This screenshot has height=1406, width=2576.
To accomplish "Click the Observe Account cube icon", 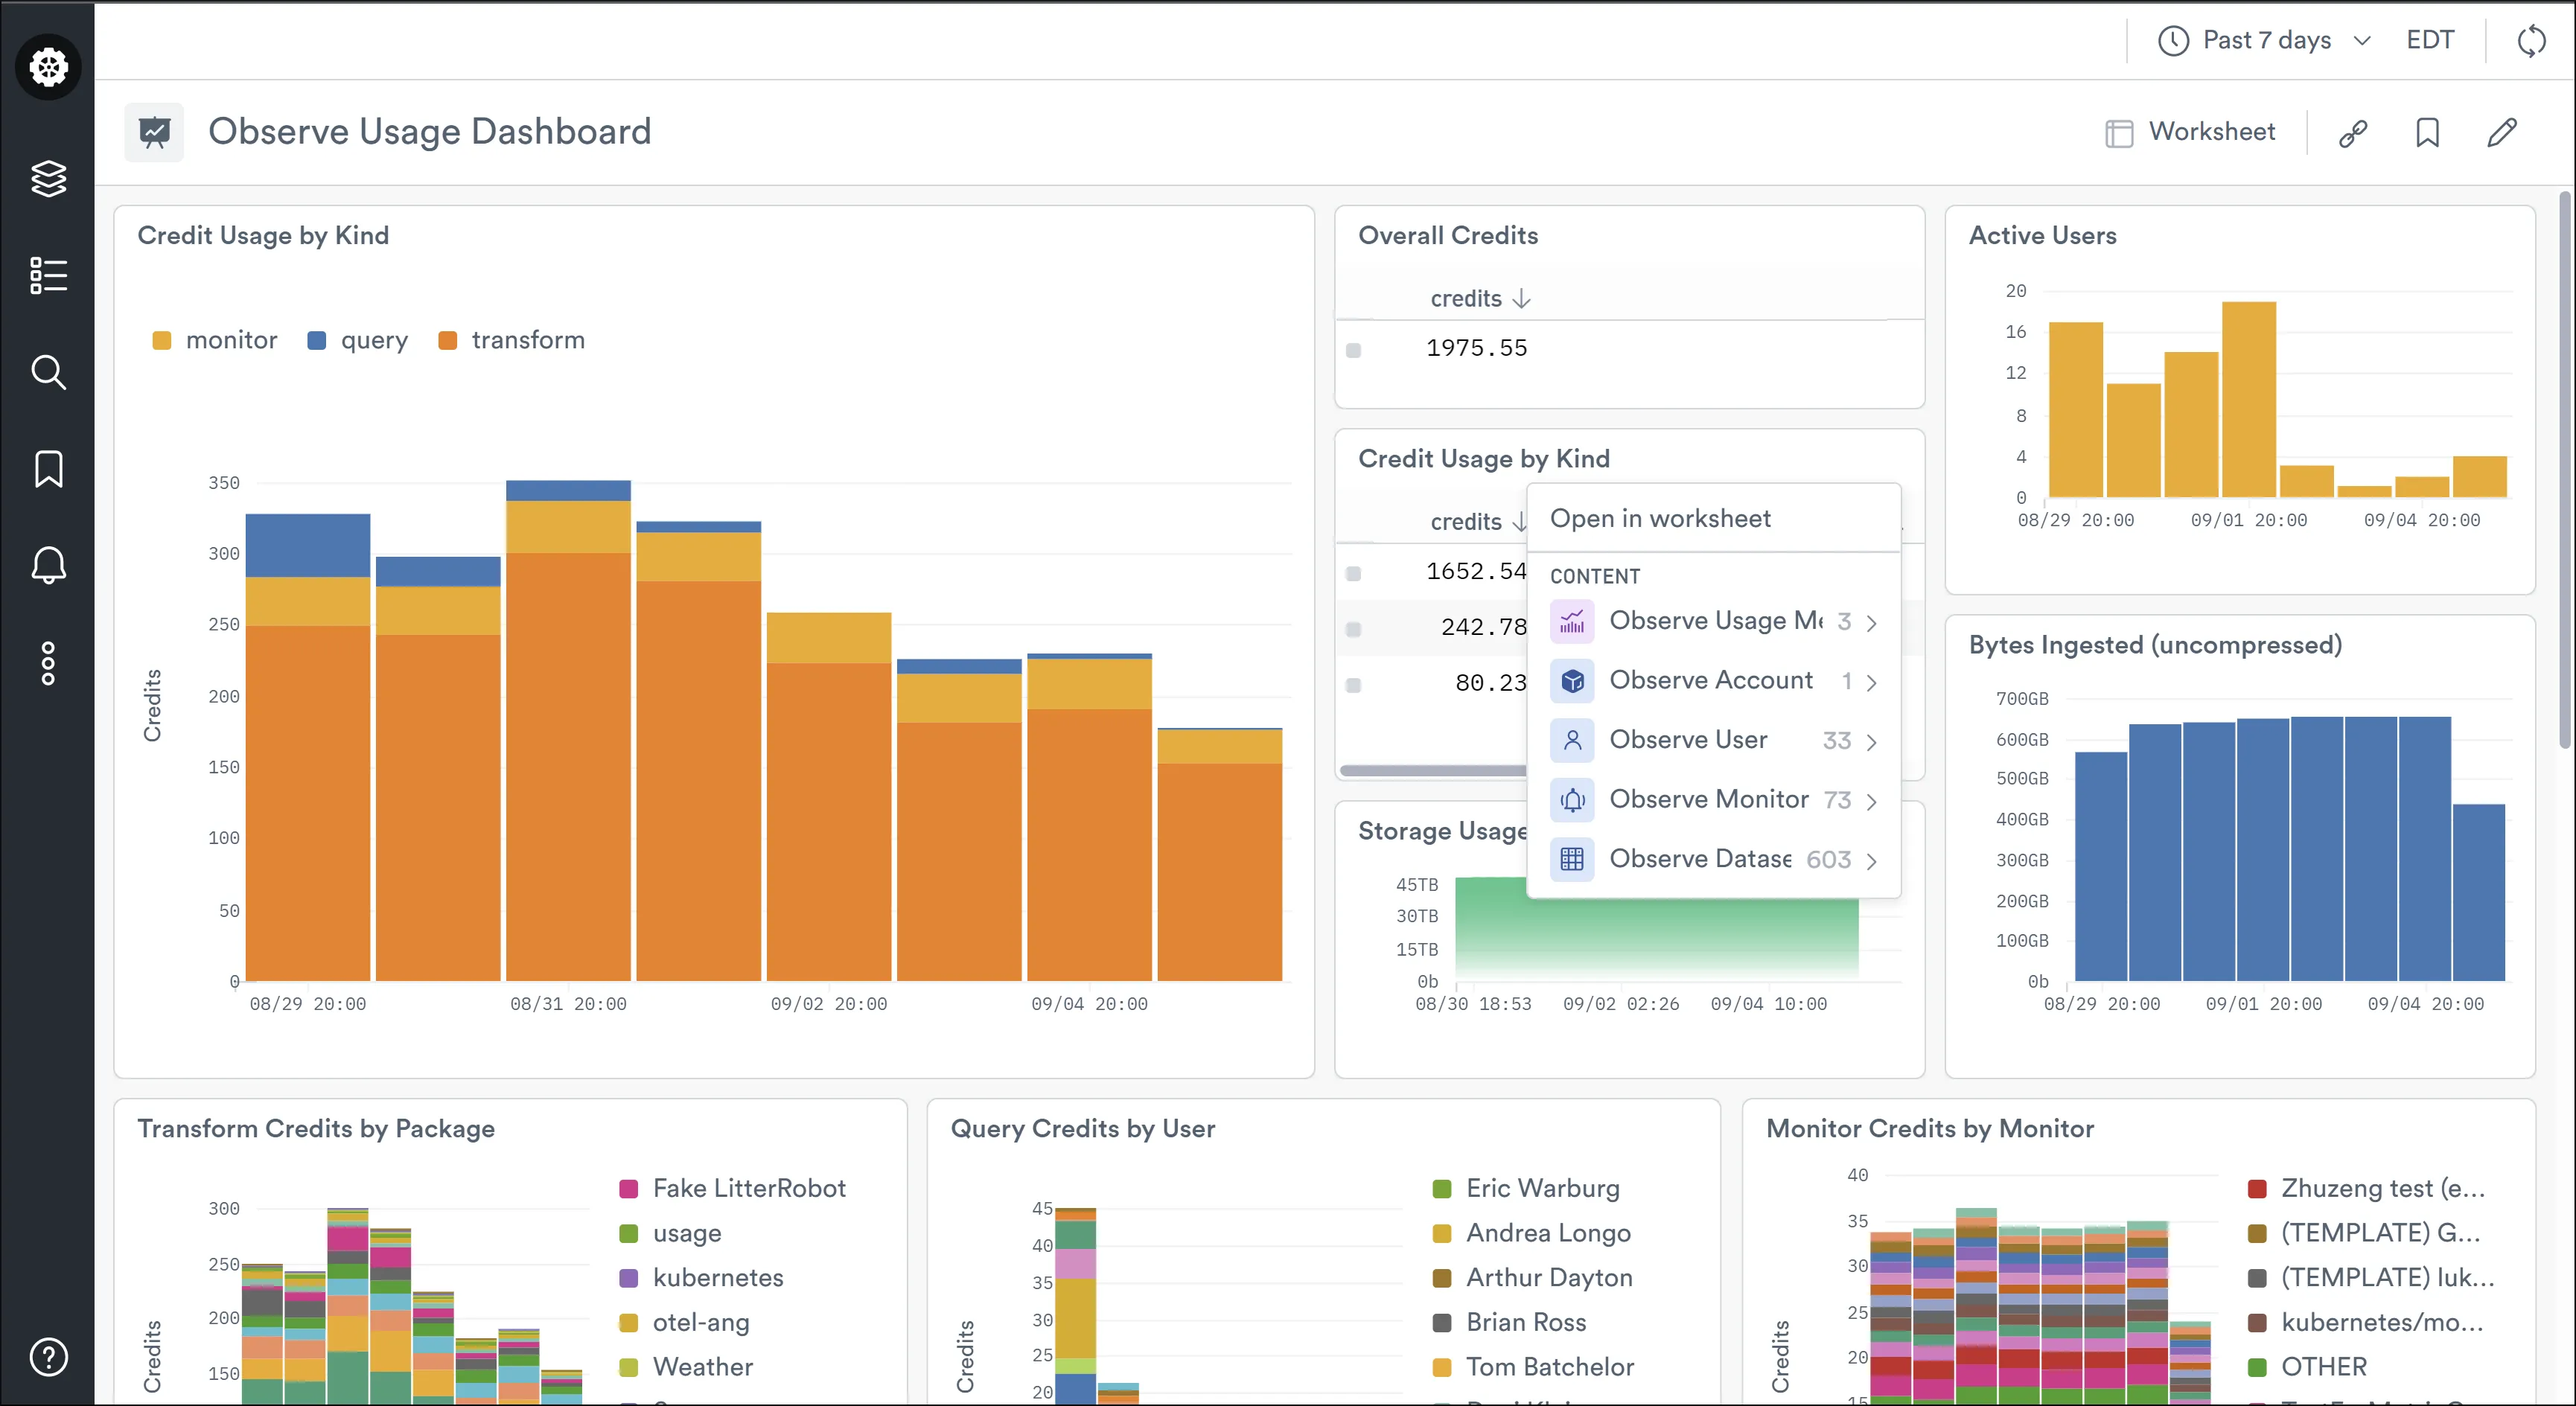I will tap(1572, 681).
